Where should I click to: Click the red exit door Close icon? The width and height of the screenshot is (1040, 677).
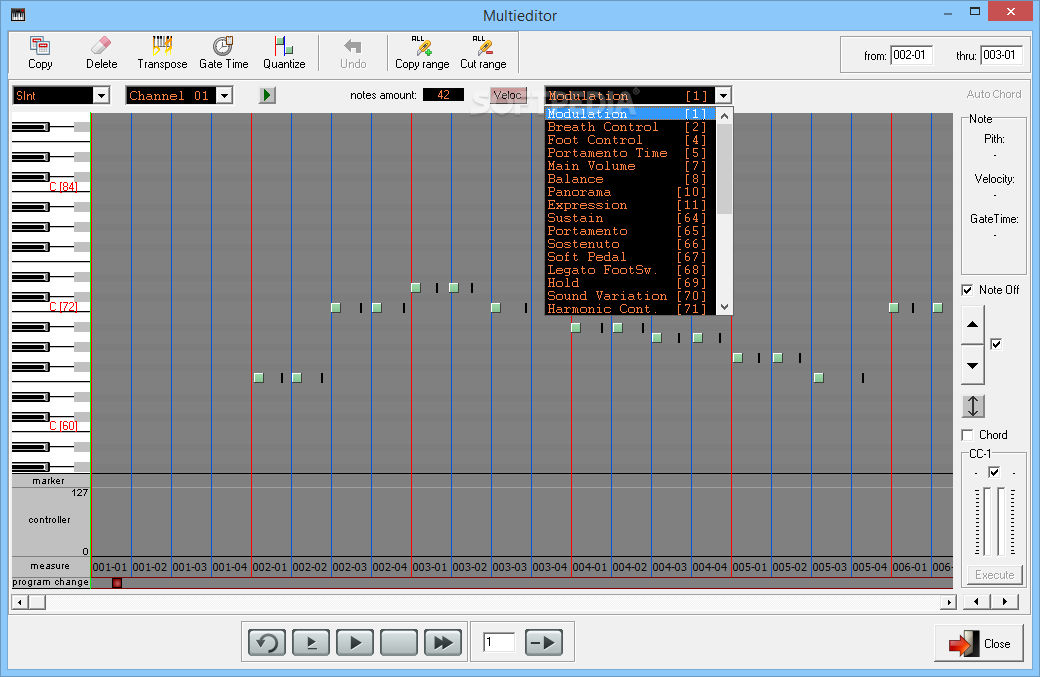click(964, 643)
